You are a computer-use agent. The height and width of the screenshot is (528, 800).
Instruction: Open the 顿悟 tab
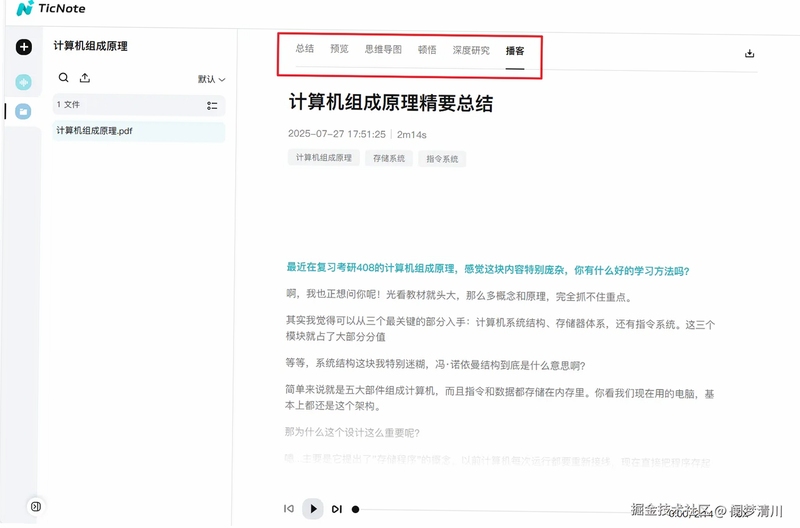[x=427, y=50]
